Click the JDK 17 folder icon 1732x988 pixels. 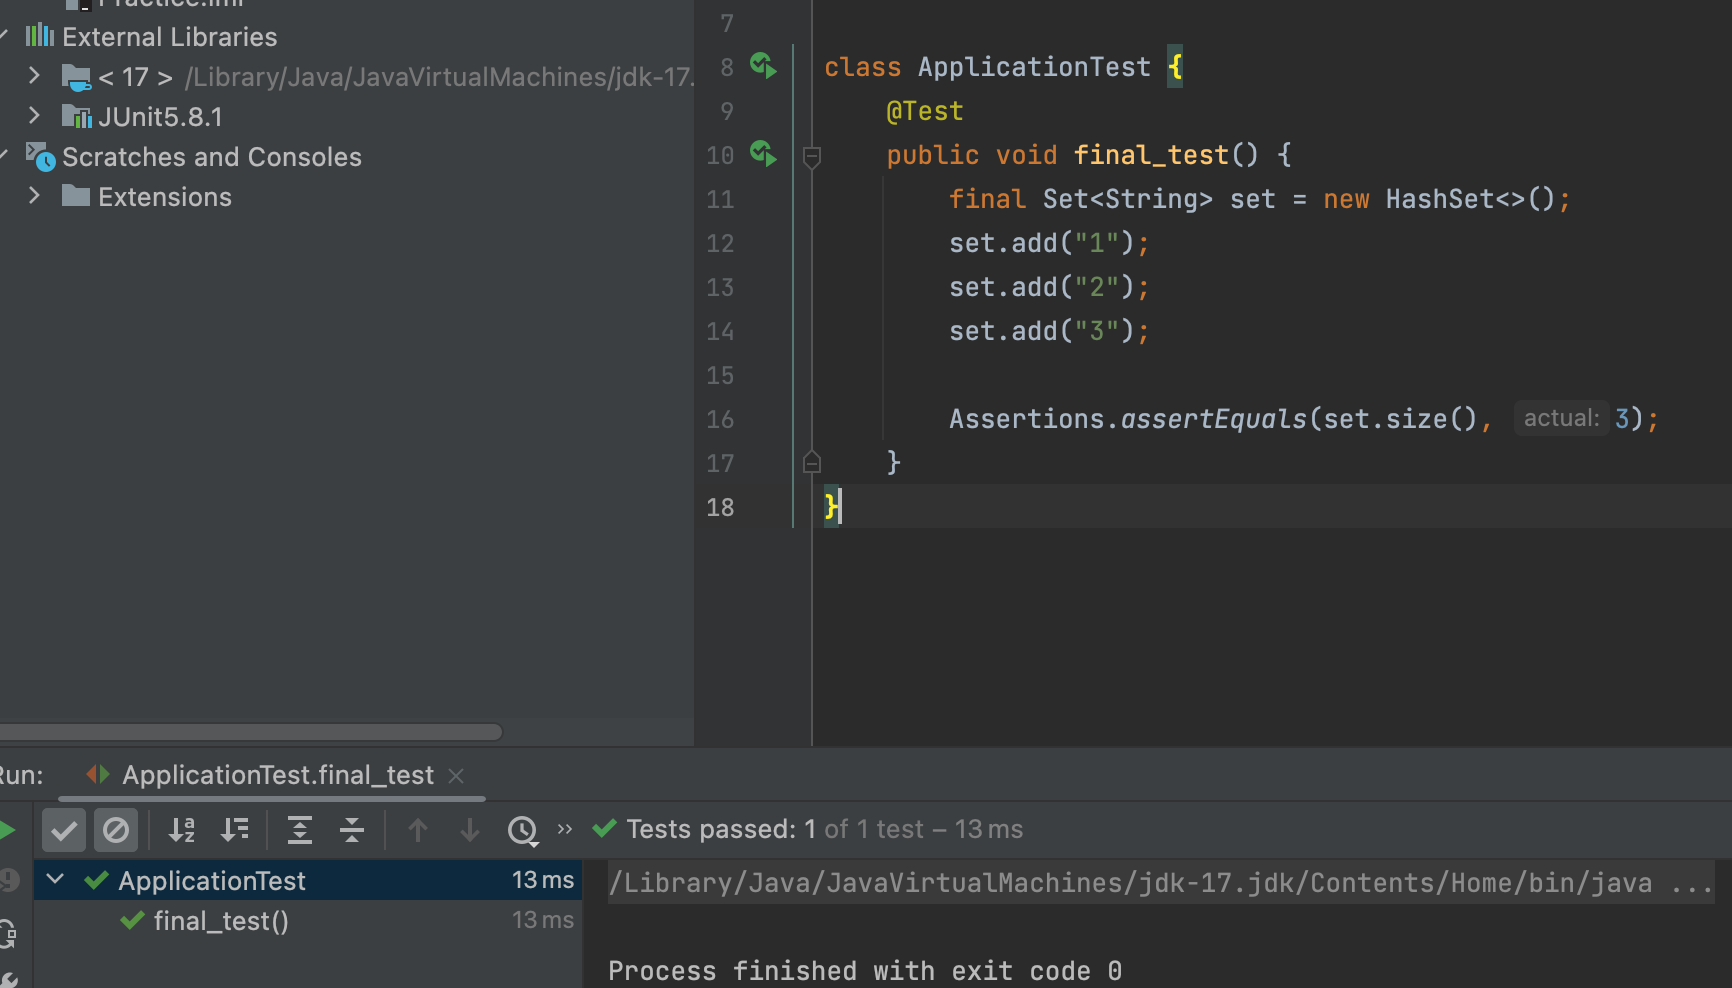point(76,77)
